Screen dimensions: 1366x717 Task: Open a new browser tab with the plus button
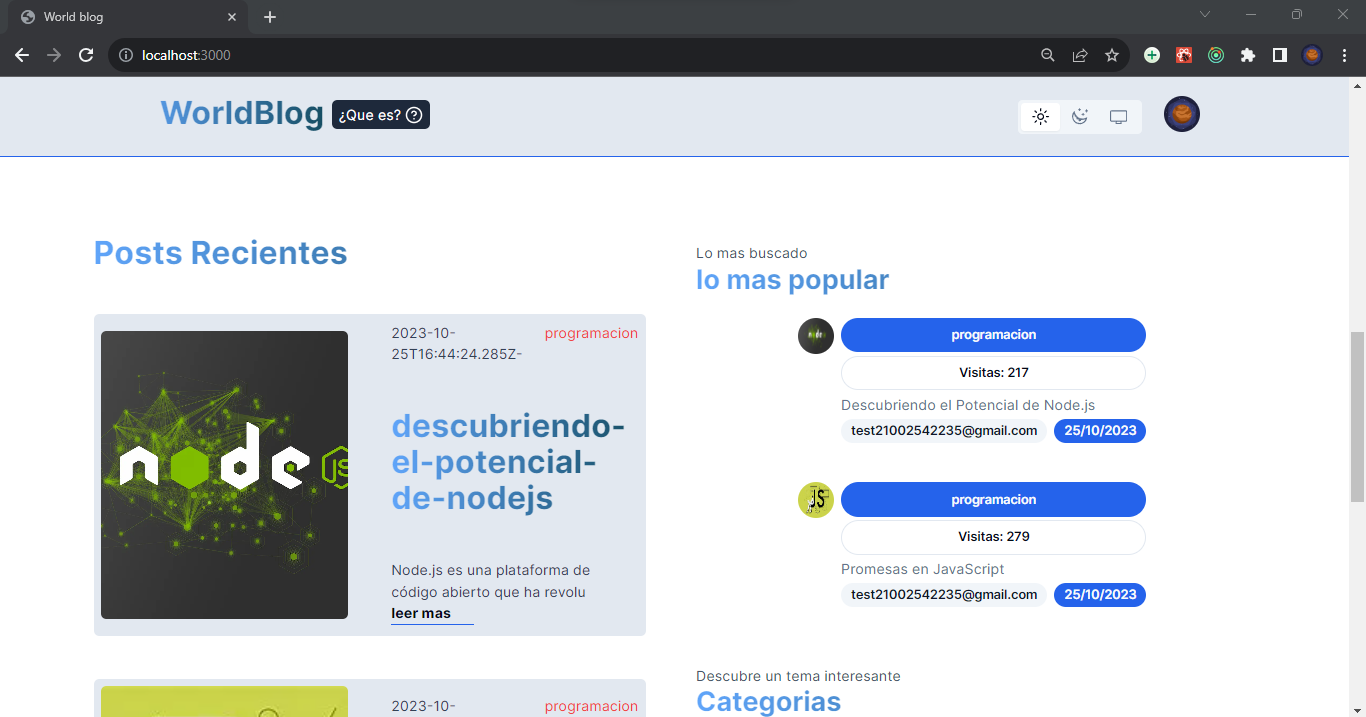(x=269, y=16)
